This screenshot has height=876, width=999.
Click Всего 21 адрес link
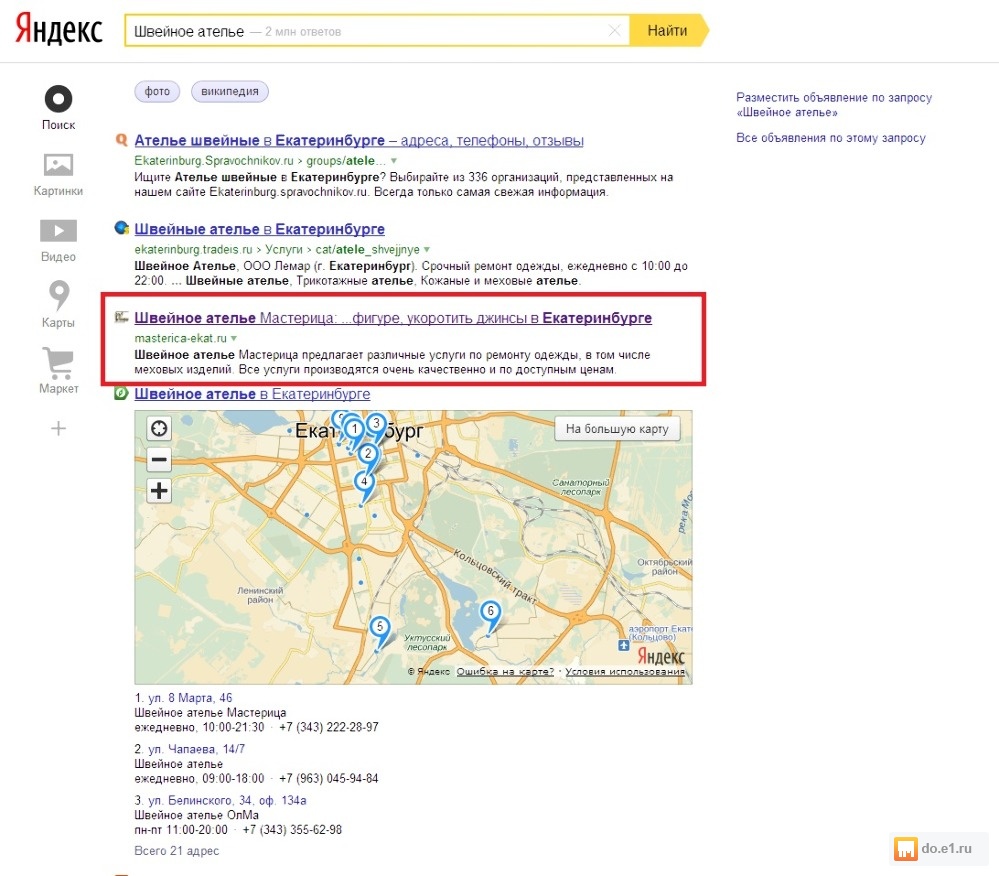coord(176,851)
